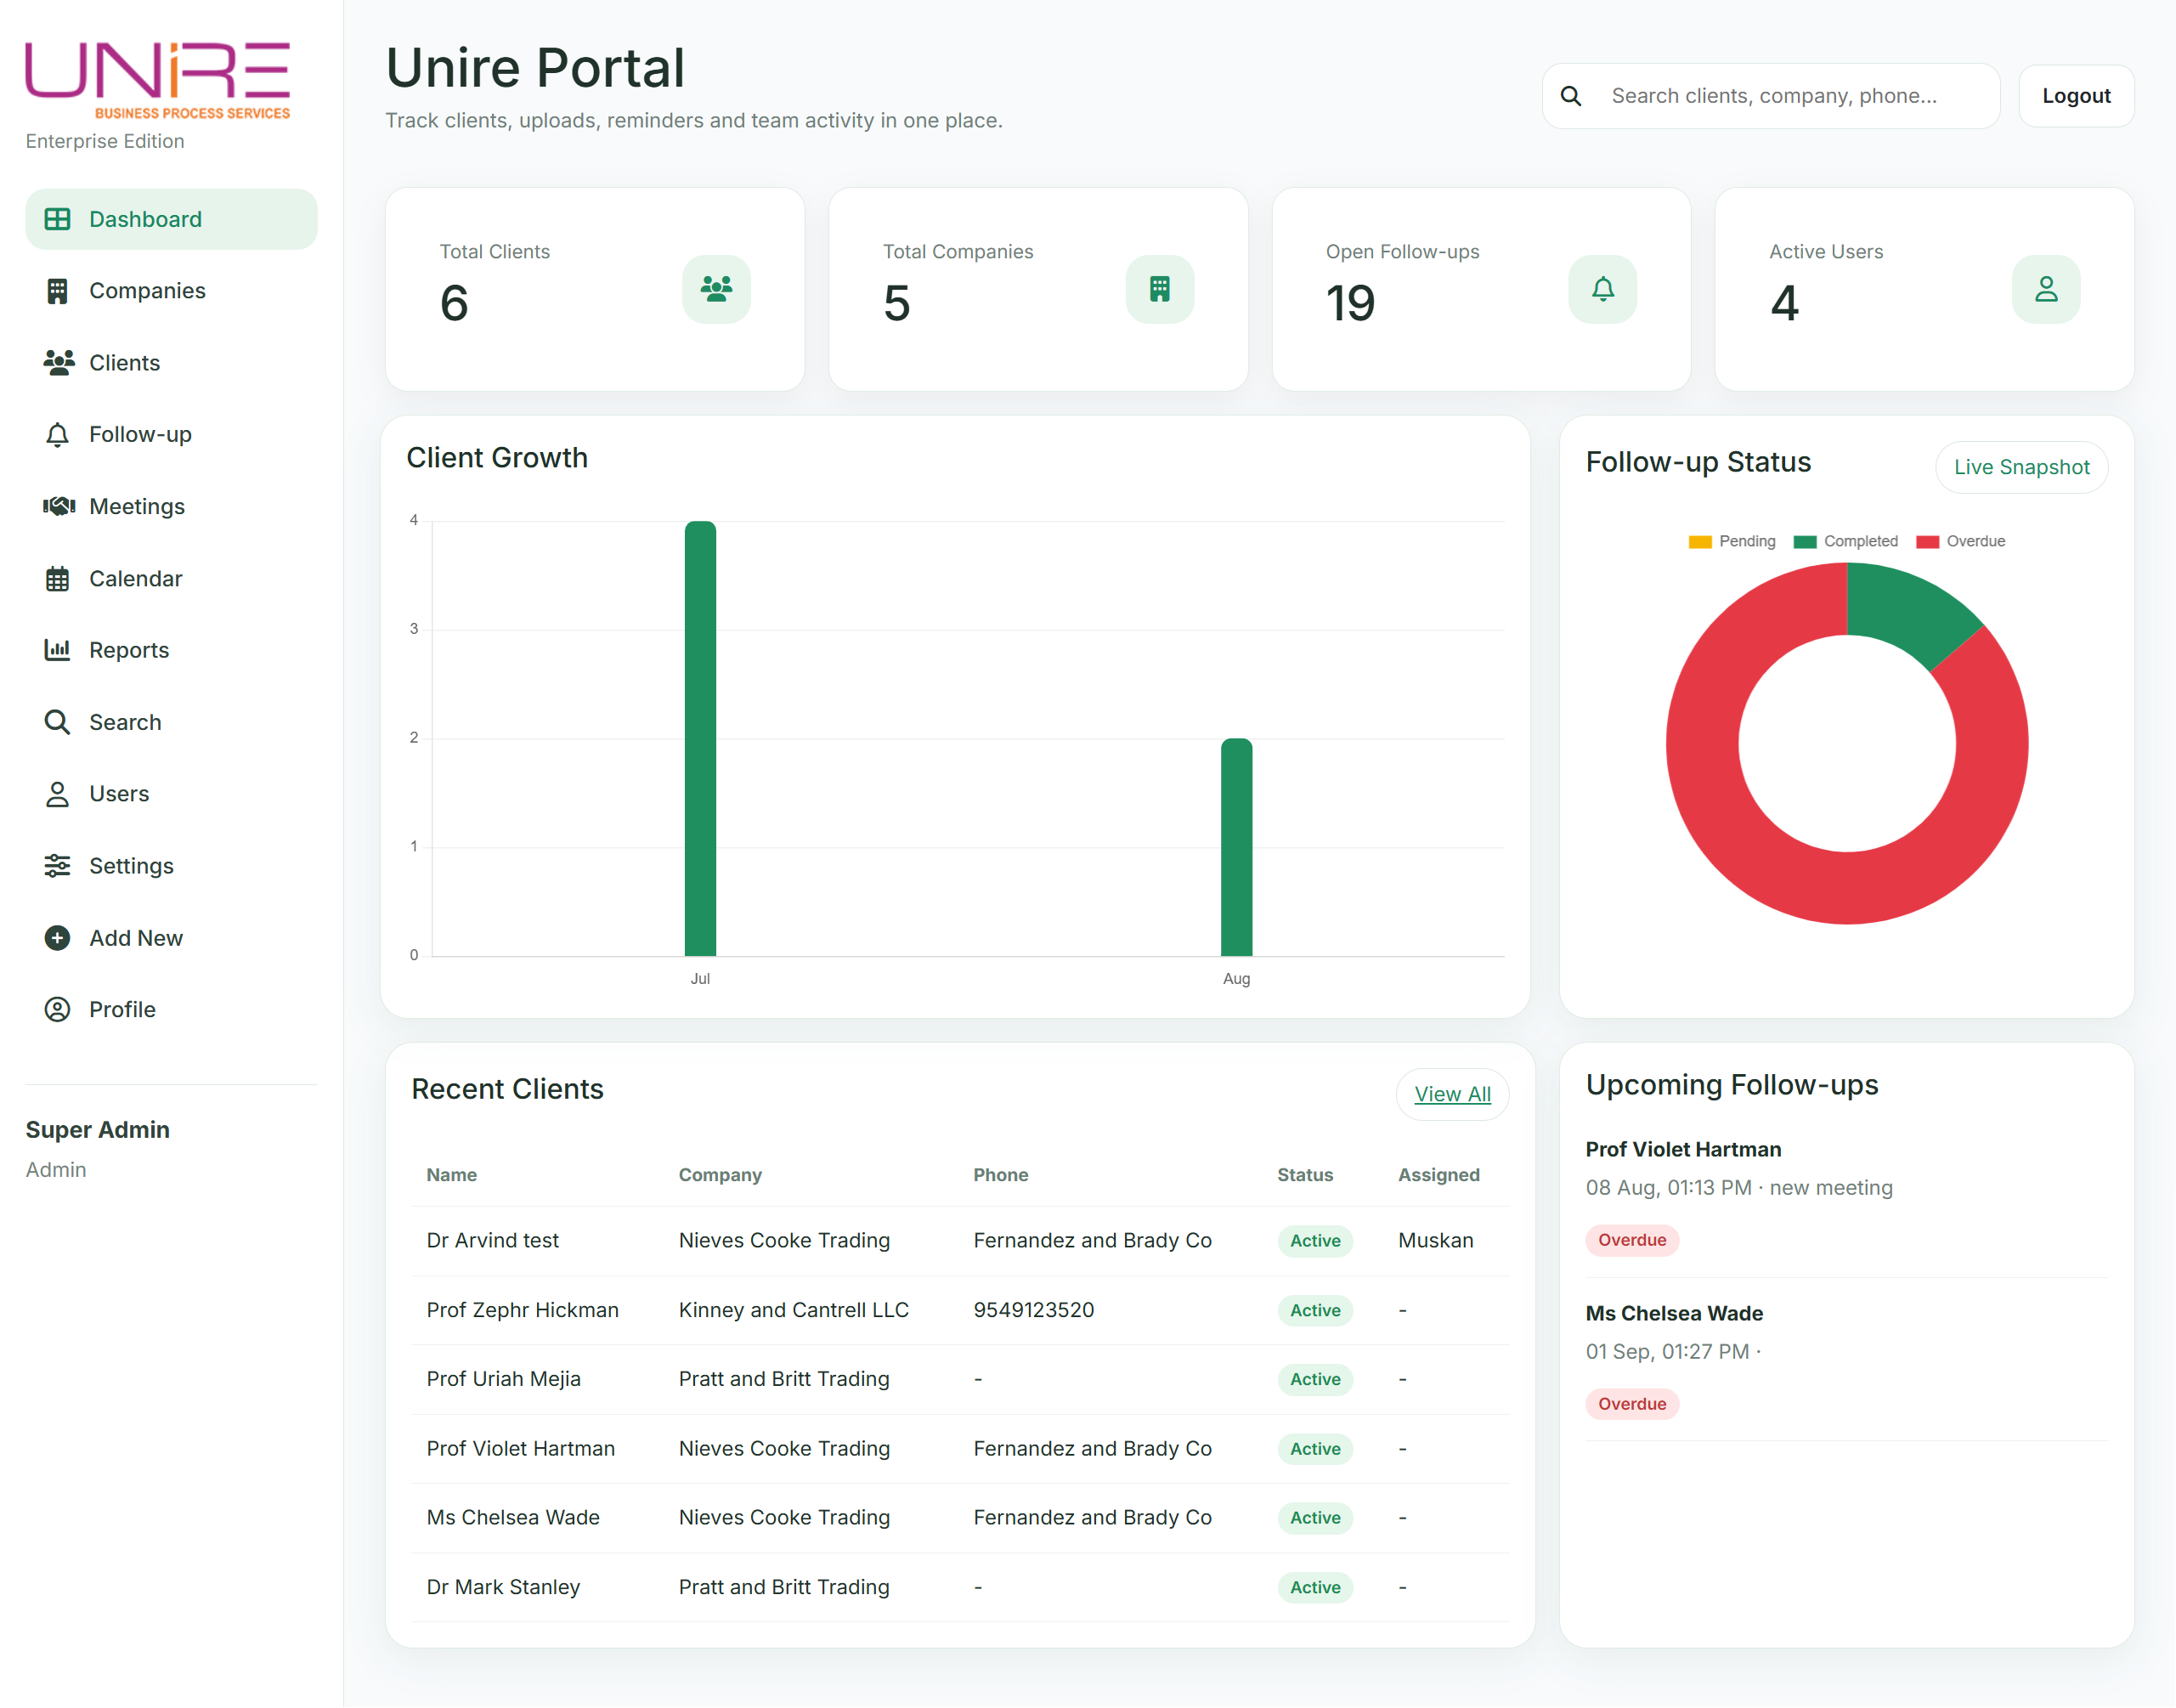
Task: Click the Aug bar in Client Growth
Action: (x=1236, y=847)
